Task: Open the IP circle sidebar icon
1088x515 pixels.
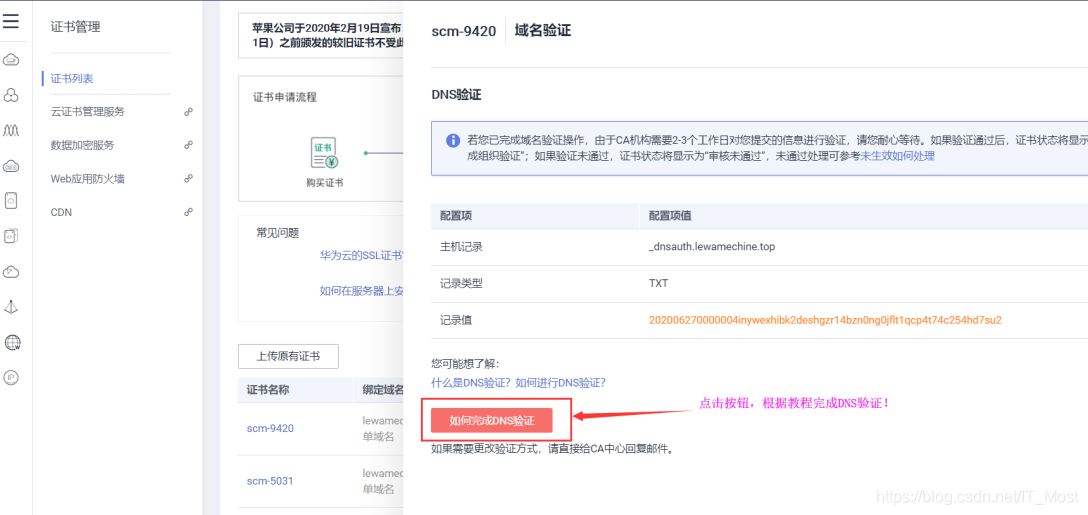Action: pos(11,377)
